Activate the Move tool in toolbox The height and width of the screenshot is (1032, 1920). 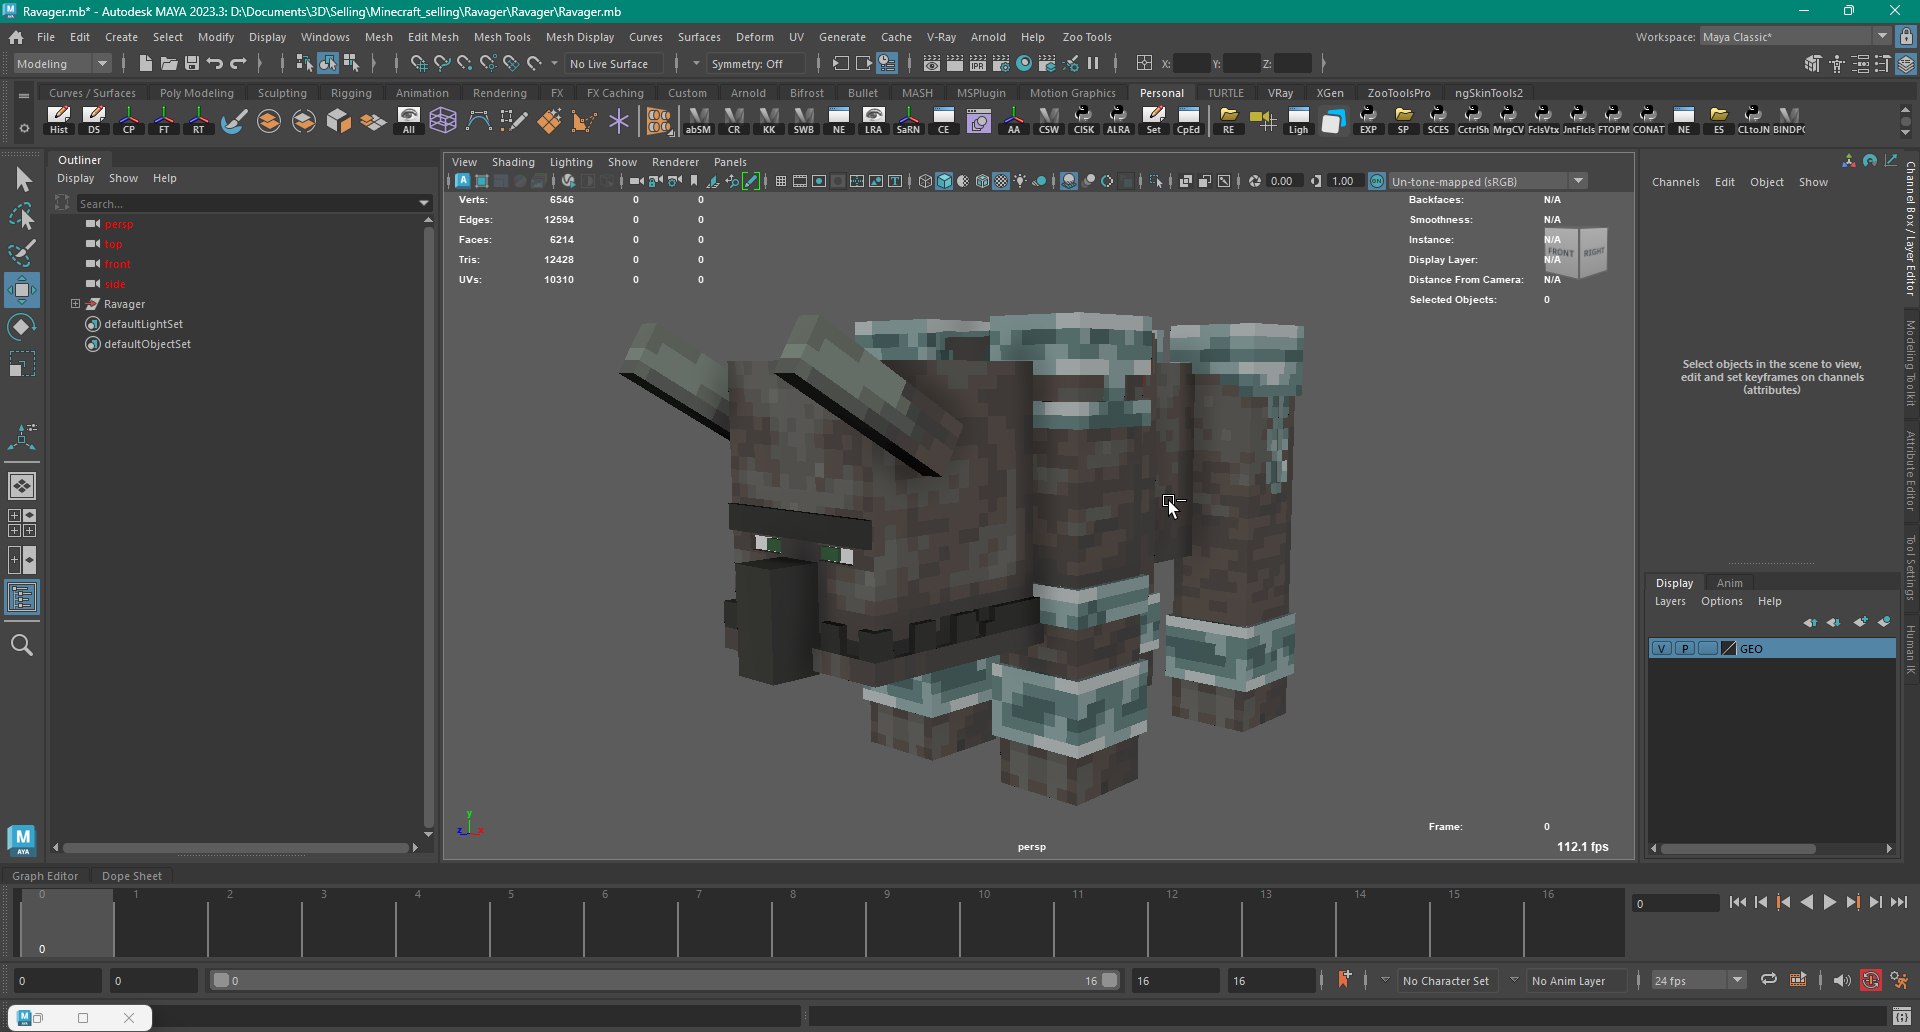pyautogui.click(x=22, y=290)
